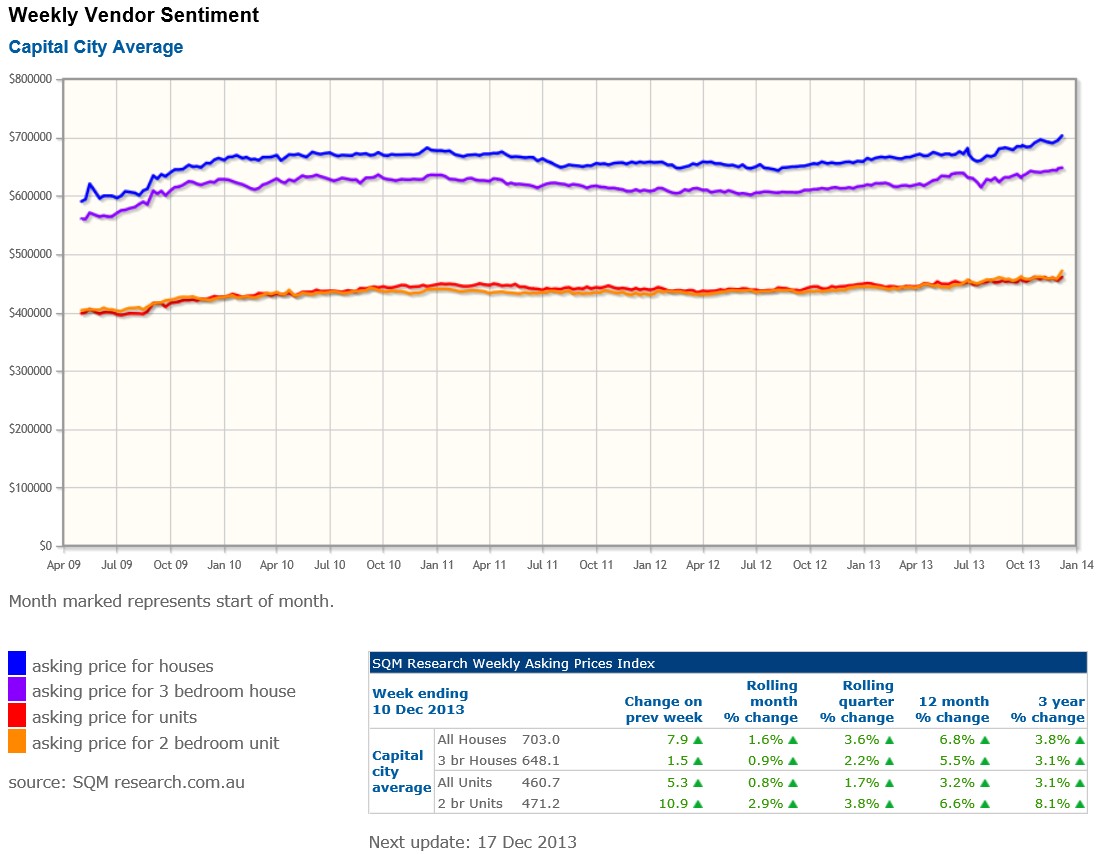
Task: Click the '12 month % change' column header
Action: click(x=952, y=709)
